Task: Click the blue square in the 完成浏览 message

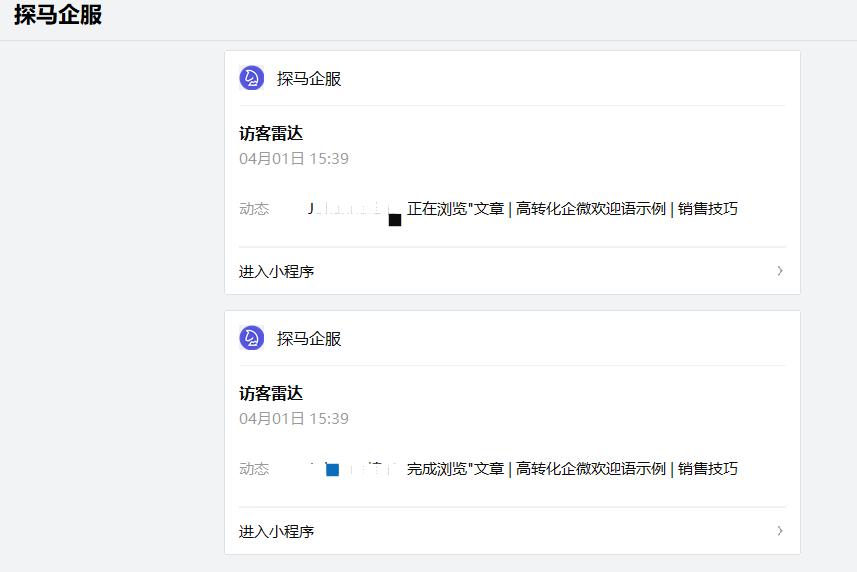Action: tap(333, 470)
